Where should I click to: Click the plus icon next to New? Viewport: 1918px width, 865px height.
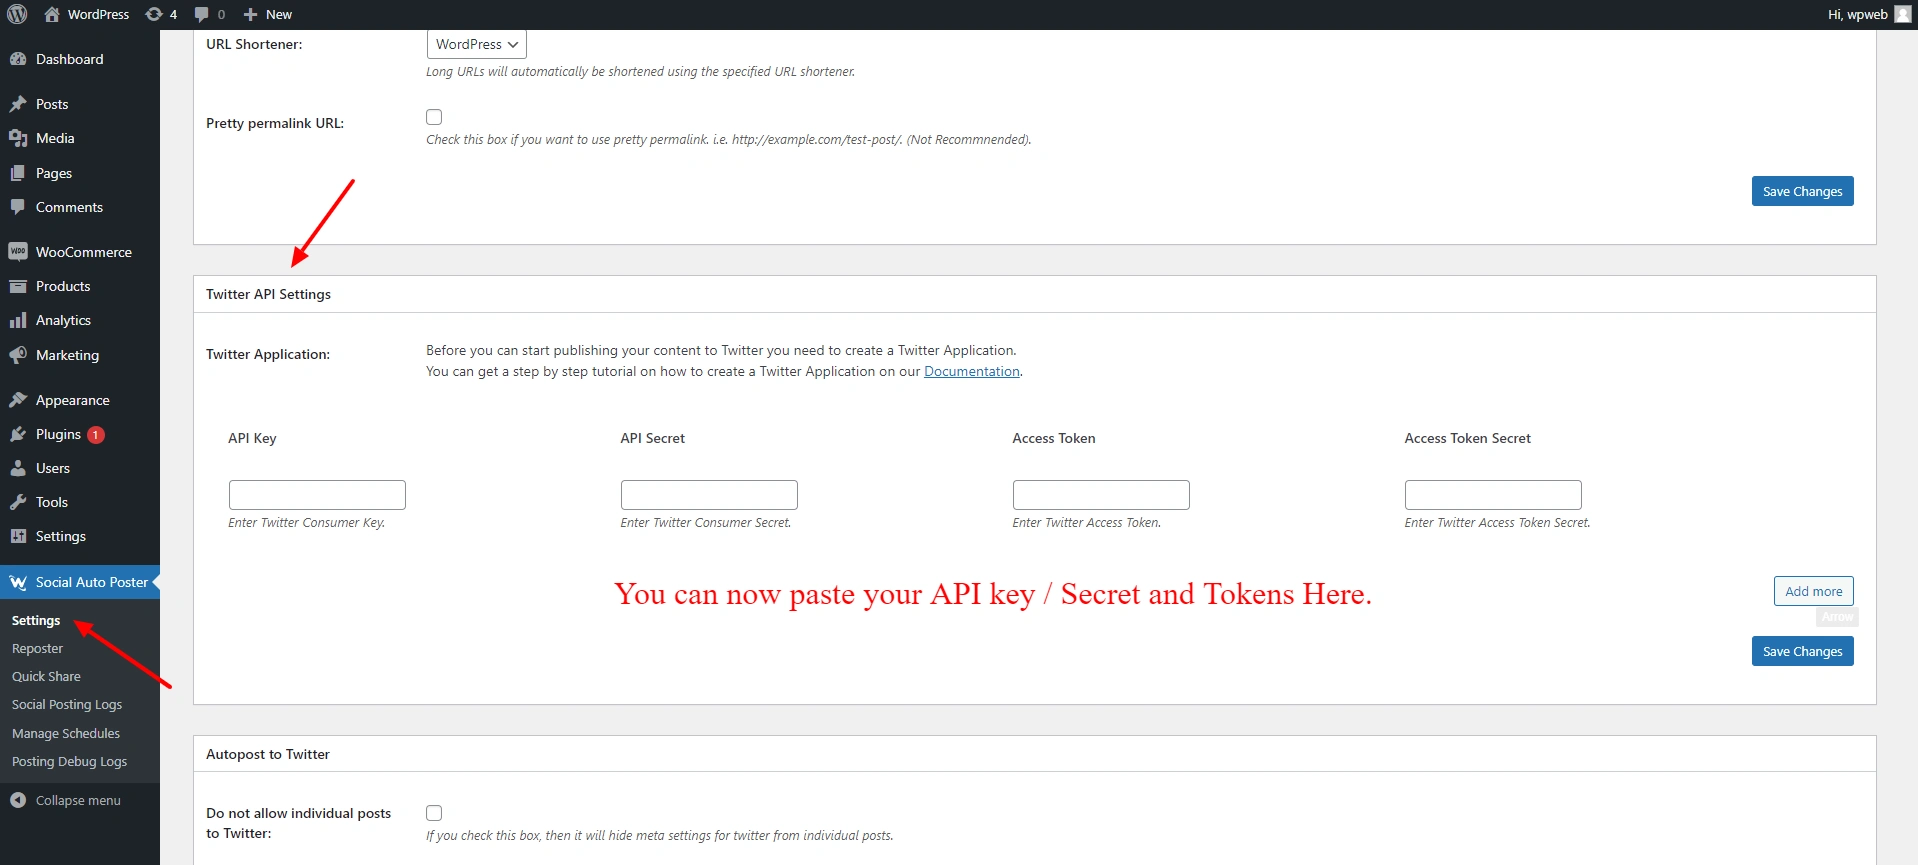coord(251,14)
